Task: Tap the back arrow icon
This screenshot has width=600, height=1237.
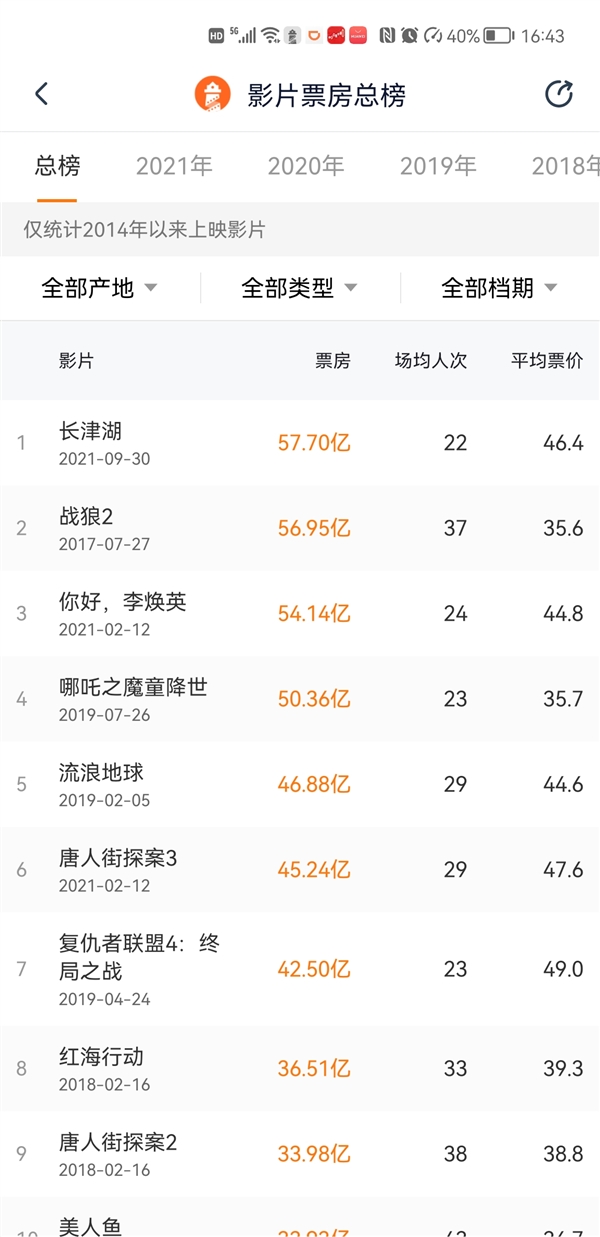Action: pos(41,94)
